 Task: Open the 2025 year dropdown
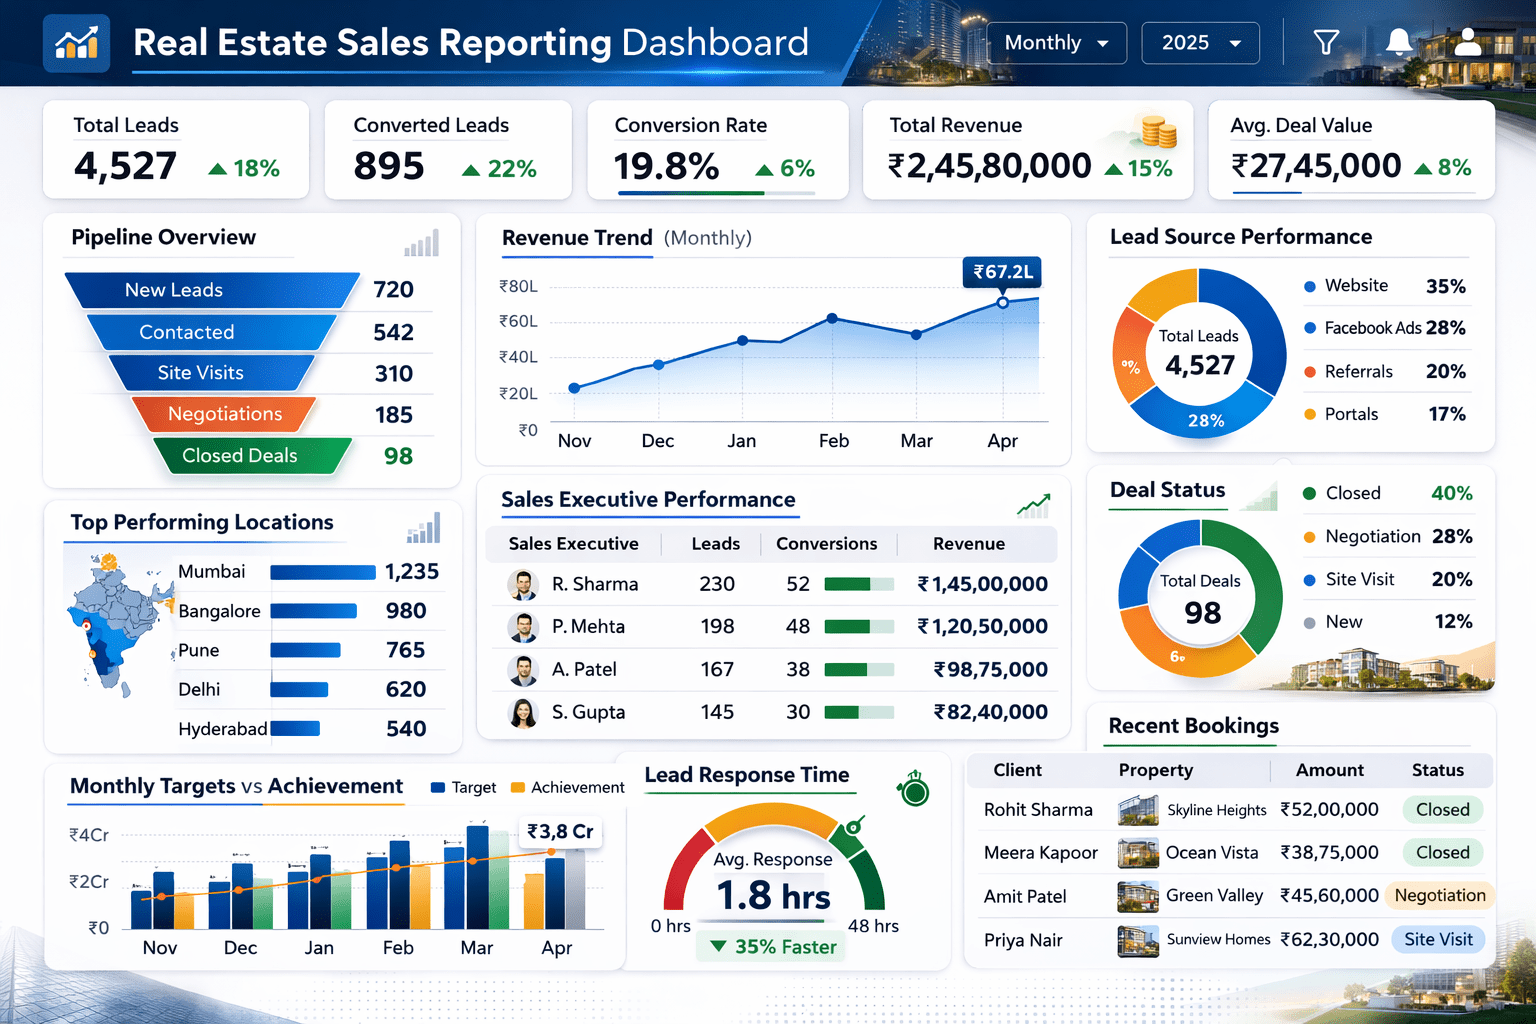pos(1200,42)
